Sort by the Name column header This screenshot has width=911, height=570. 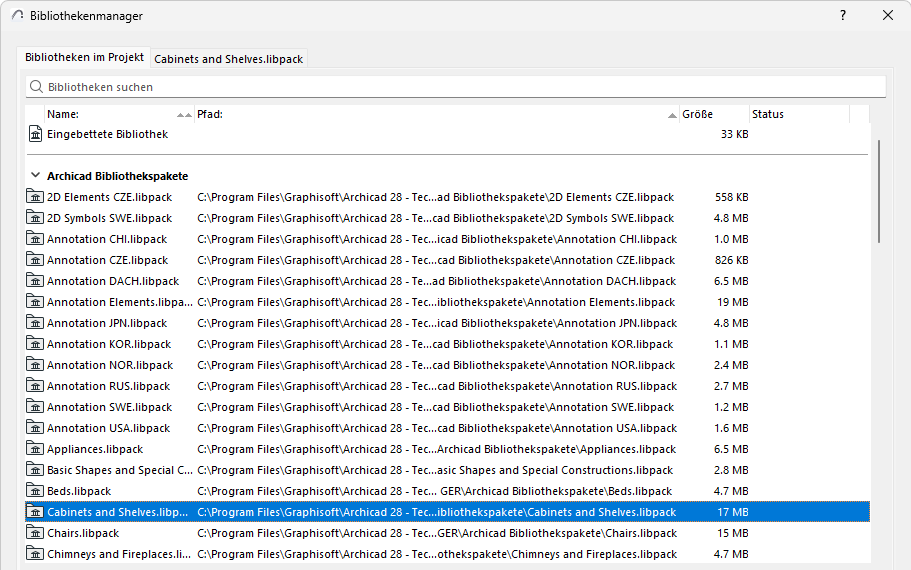click(x=119, y=114)
